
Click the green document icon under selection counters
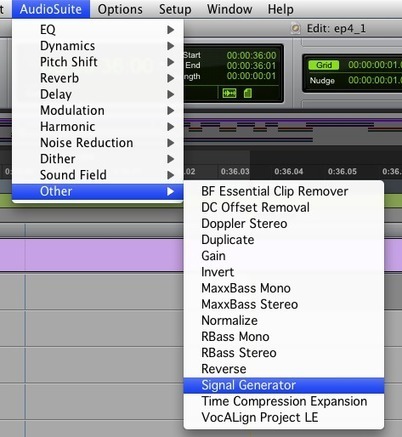point(248,93)
